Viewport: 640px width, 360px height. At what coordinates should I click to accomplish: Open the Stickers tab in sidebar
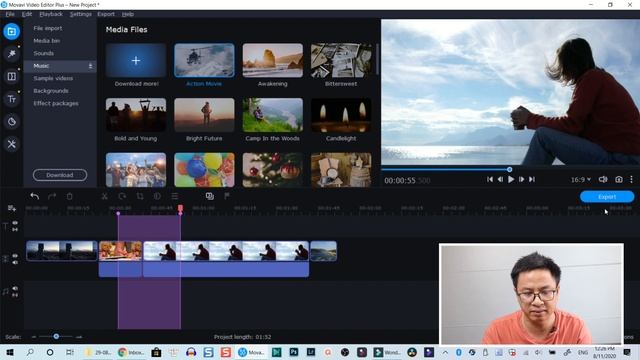click(x=11, y=121)
